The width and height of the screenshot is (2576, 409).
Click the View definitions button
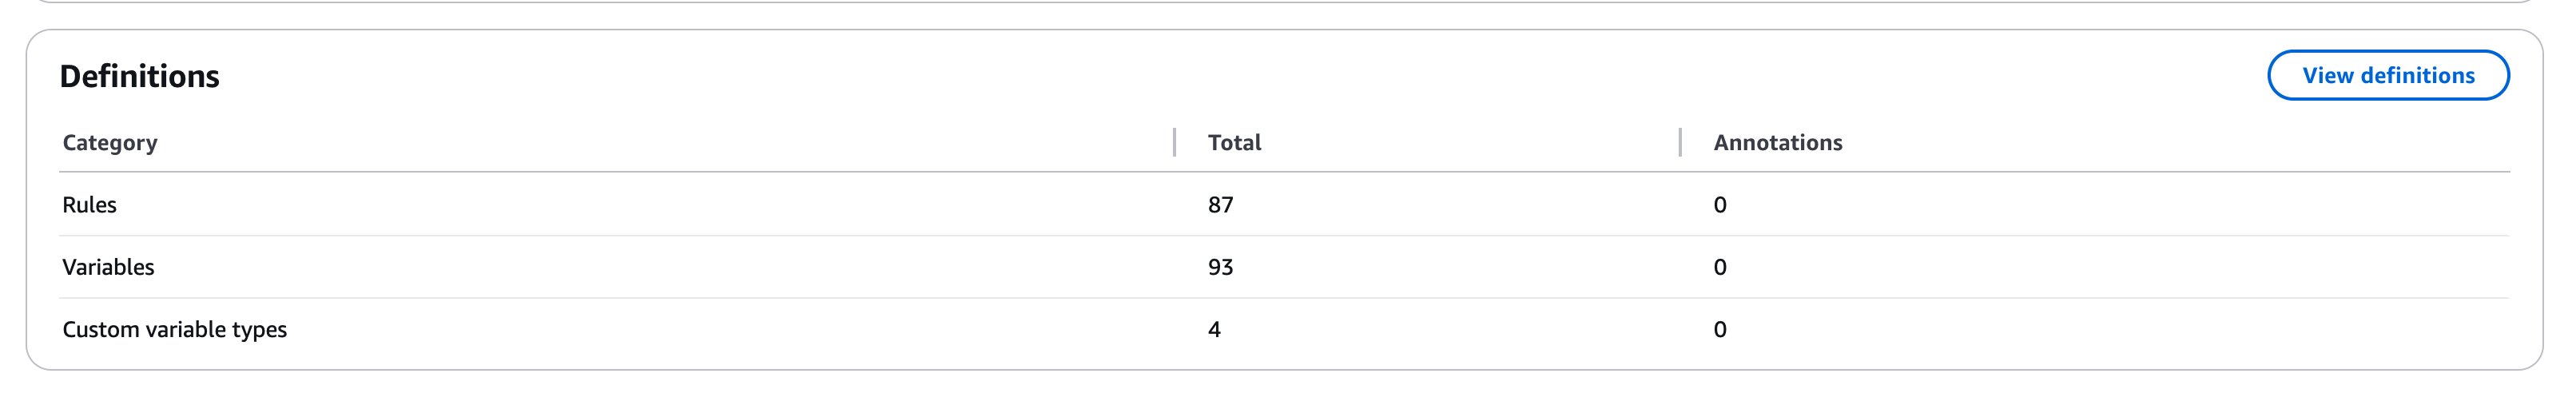2387,75
